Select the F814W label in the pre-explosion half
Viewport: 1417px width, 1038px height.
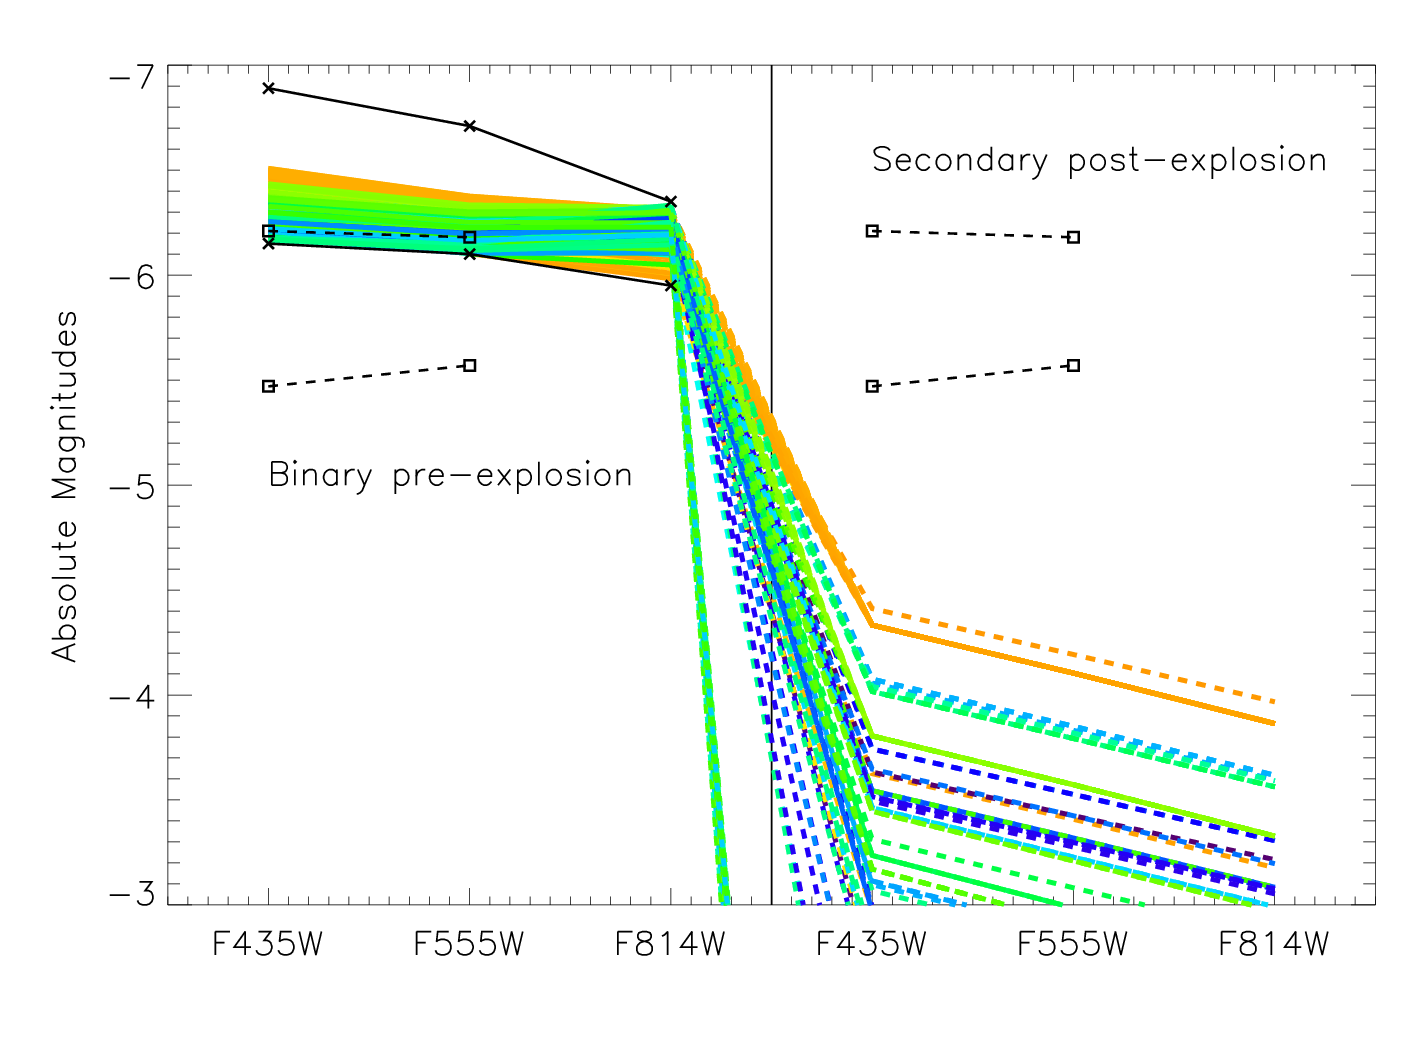point(670,944)
